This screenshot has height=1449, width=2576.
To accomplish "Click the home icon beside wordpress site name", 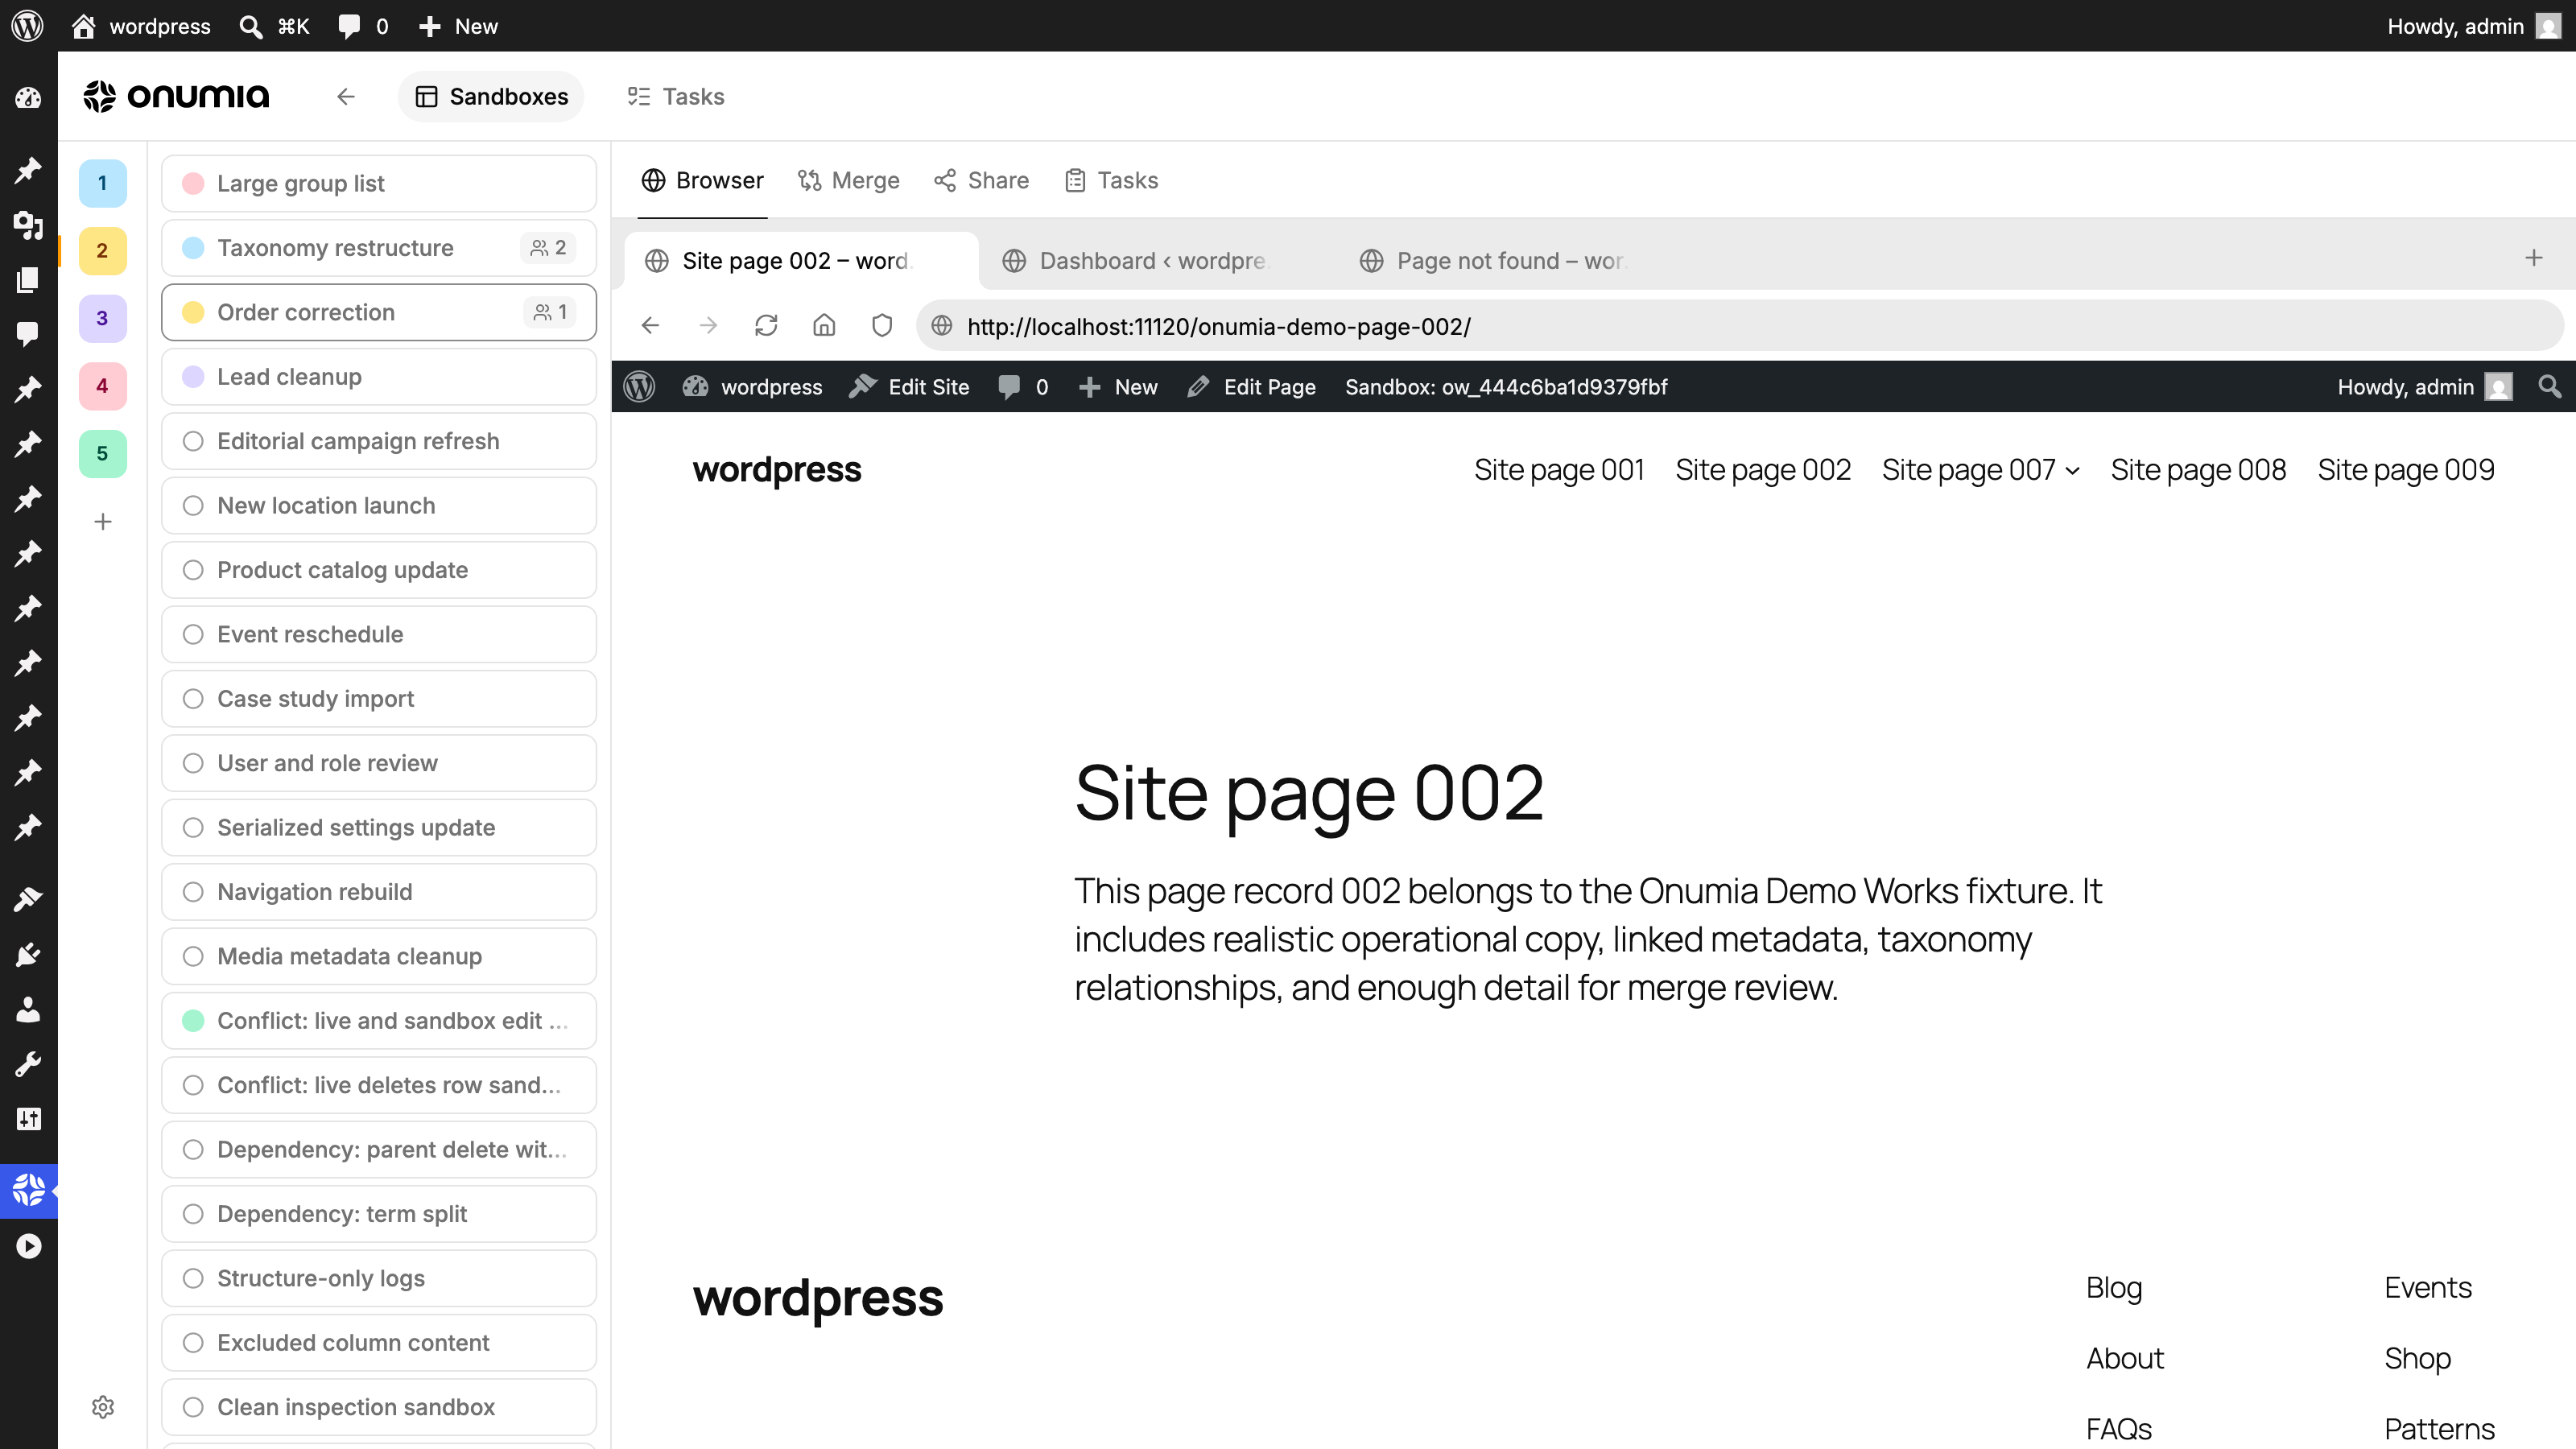I will [x=84, y=26].
